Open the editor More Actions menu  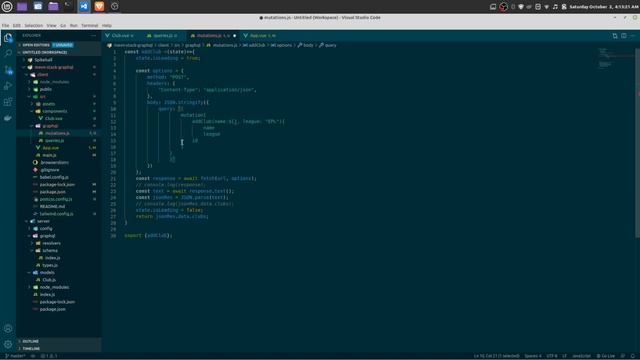point(633,36)
